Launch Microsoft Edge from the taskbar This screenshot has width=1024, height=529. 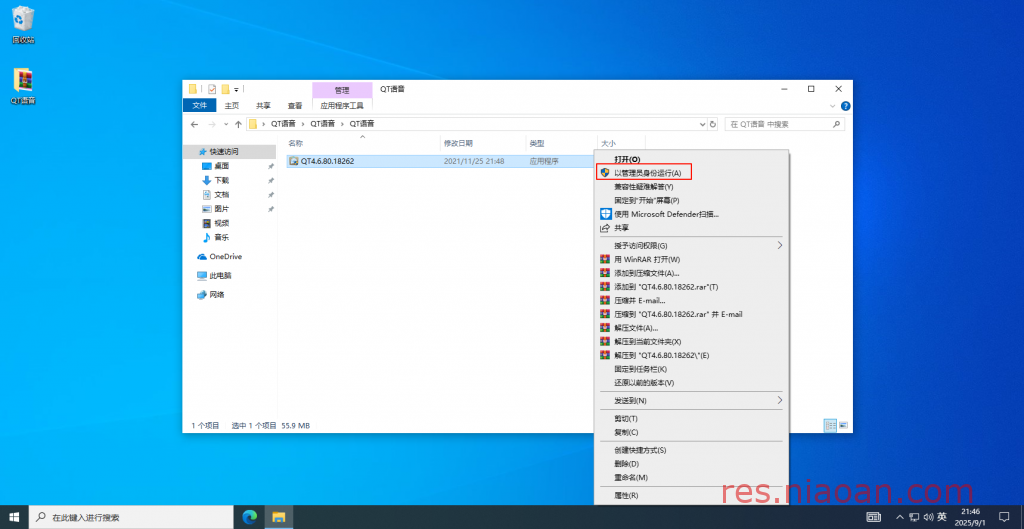(x=249, y=517)
